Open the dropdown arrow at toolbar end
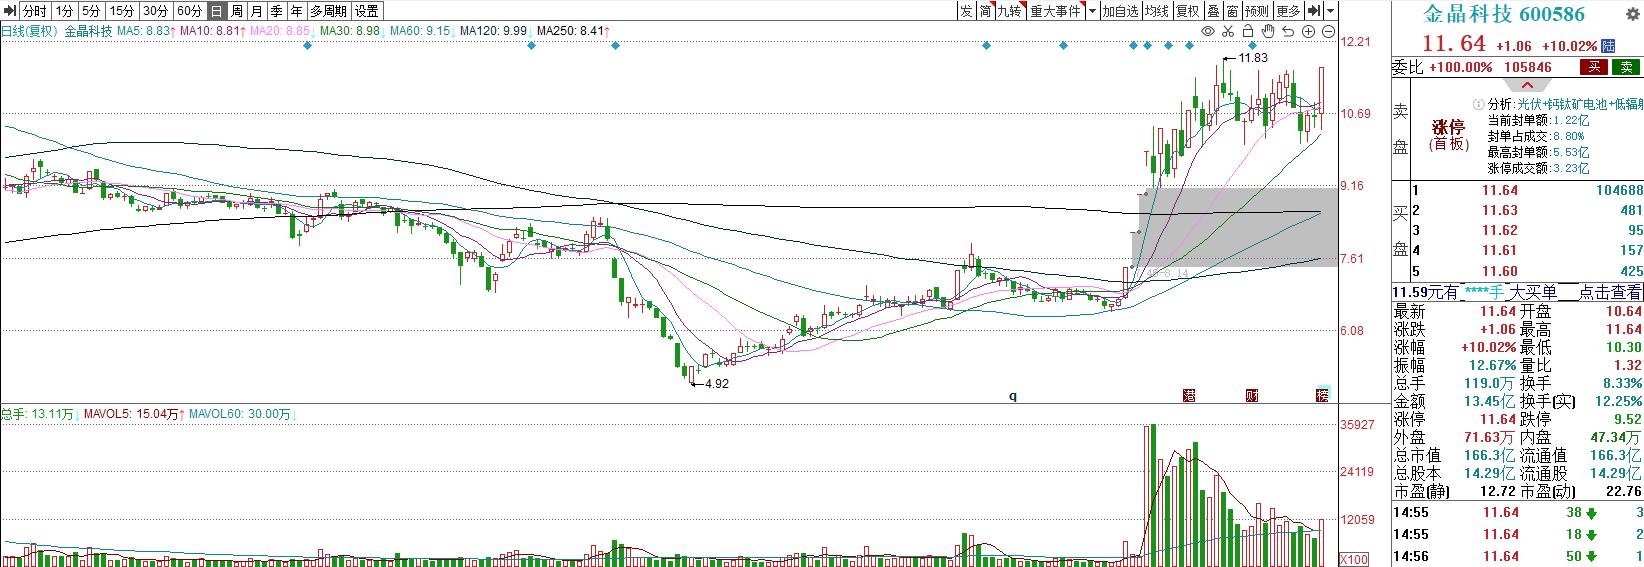Image resolution: width=1644 pixels, height=567 pixels. (1331, 11)
